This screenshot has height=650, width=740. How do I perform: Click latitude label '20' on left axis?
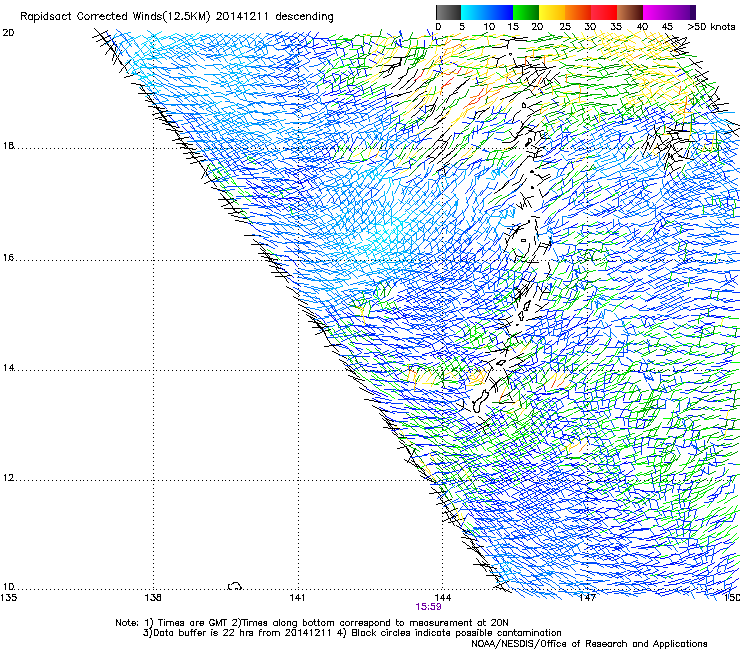(x=8, y=33)
